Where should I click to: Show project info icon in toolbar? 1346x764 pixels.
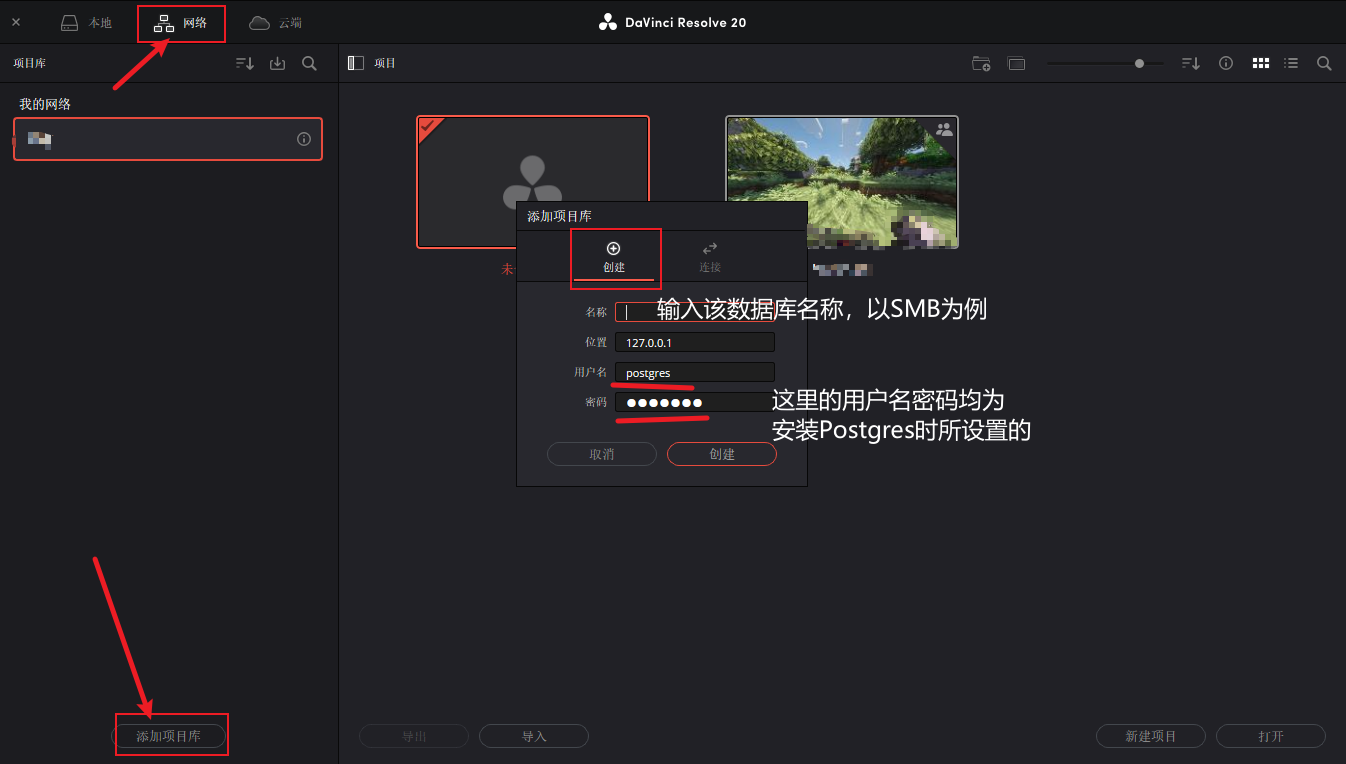click(1226, 63)
